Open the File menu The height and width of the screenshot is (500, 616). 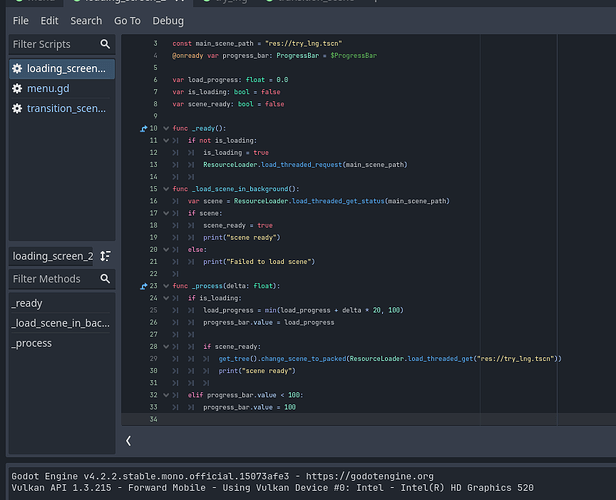pyautogui.click(x=20, y=20)
